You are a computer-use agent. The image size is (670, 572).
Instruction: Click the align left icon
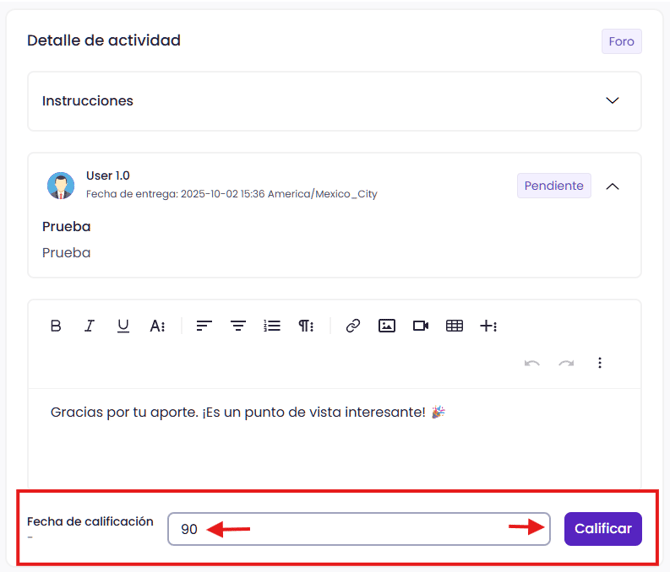click(204, 326)
